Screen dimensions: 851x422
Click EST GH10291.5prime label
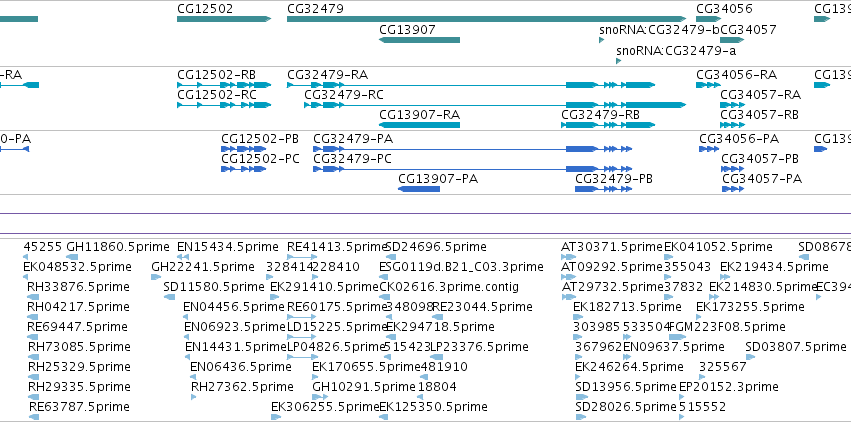tap(364, 387)
